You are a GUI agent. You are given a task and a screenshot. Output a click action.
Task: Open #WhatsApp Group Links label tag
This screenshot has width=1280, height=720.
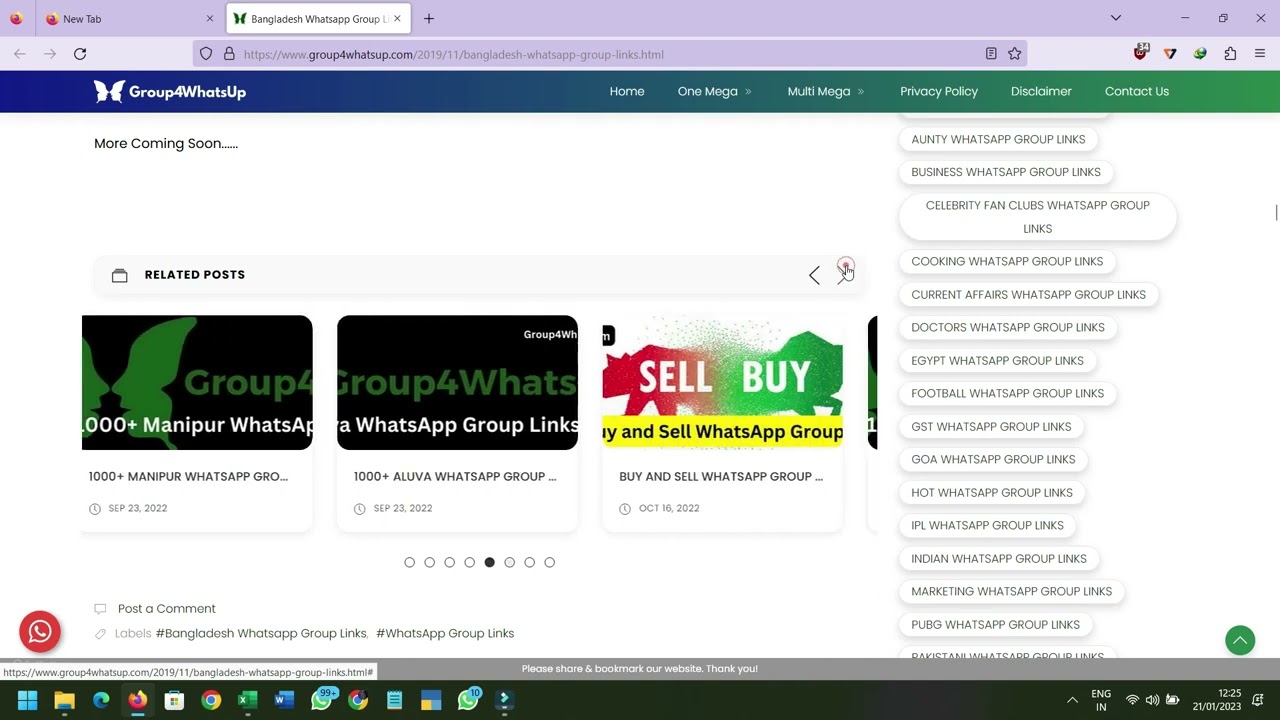click(445, 633)
